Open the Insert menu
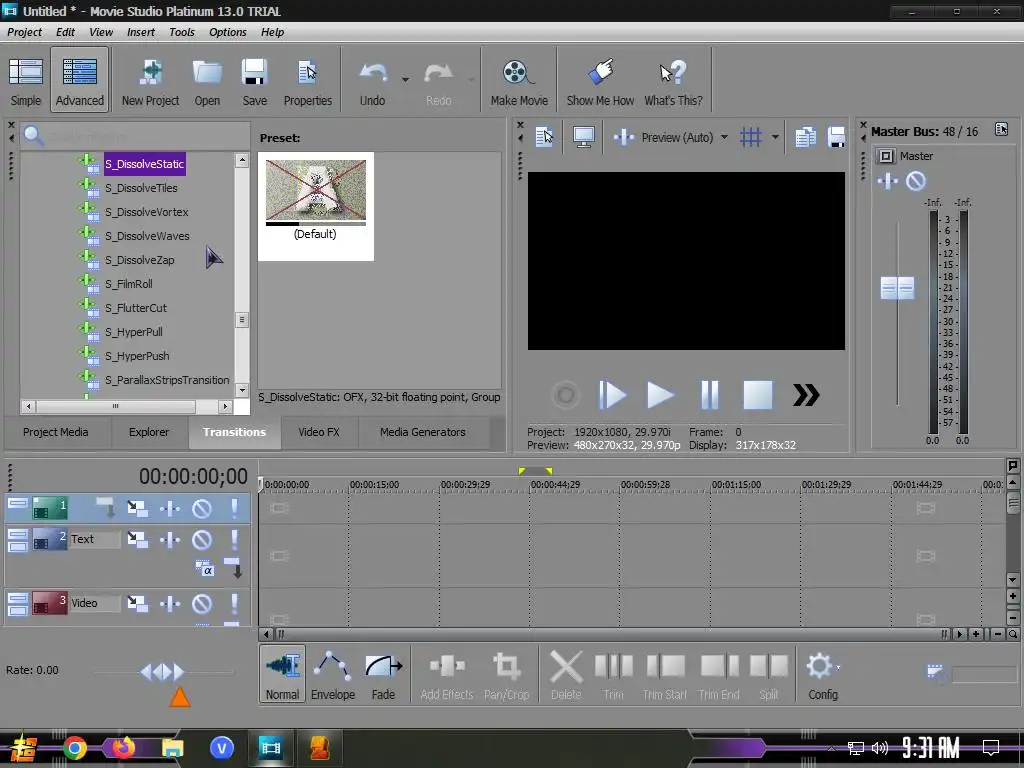 (141, 32)
